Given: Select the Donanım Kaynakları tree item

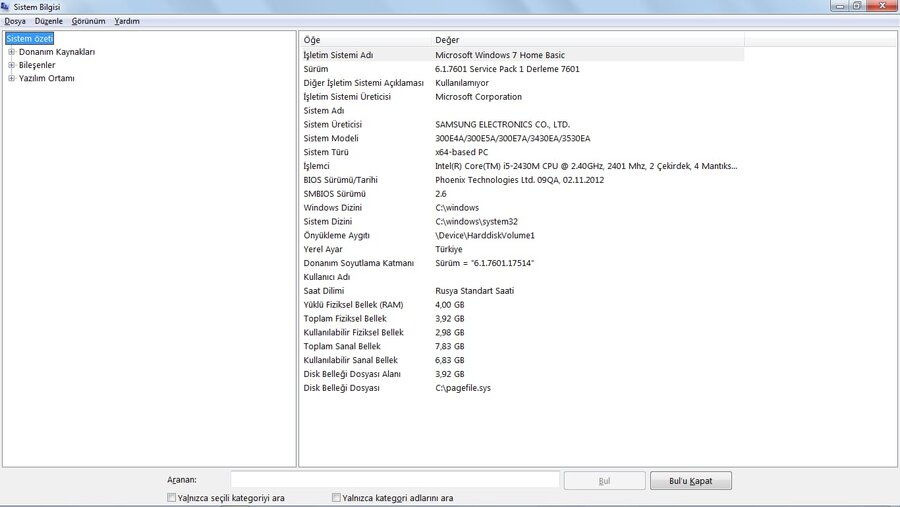Looking at the screenshot, I should 57,52.
